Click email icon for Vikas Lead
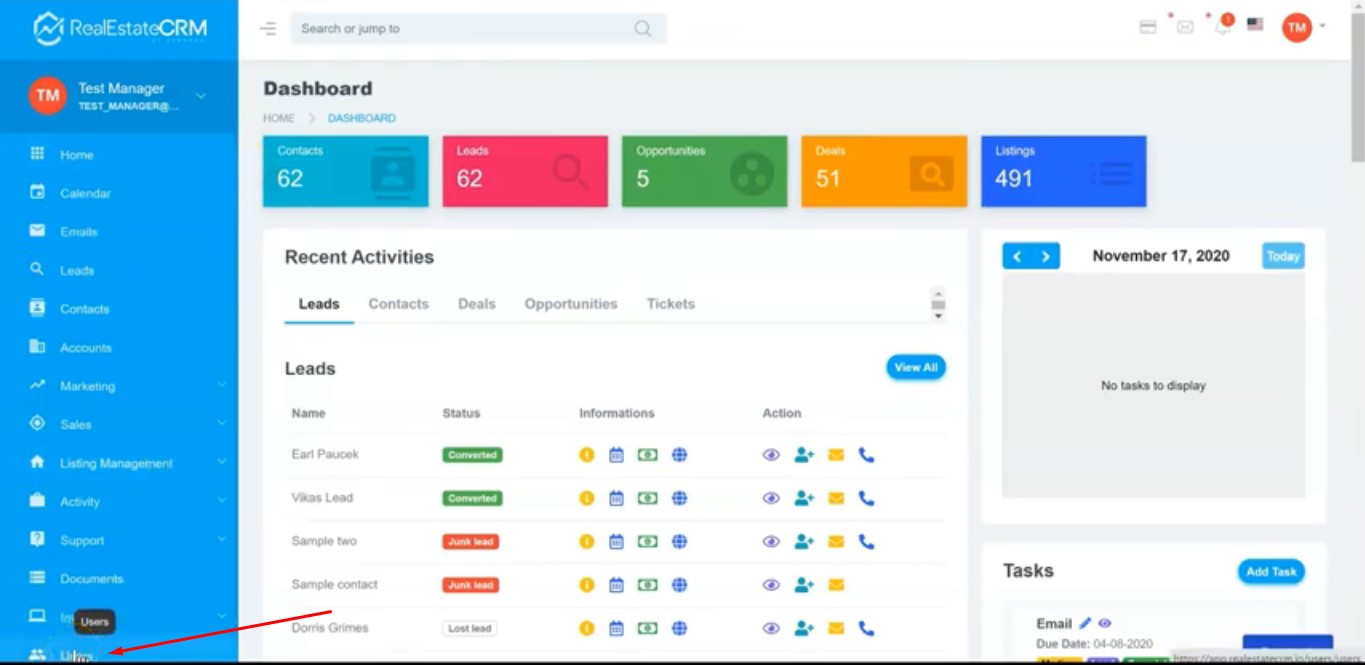The image size is (1365, 665). (x=836, y=498)
